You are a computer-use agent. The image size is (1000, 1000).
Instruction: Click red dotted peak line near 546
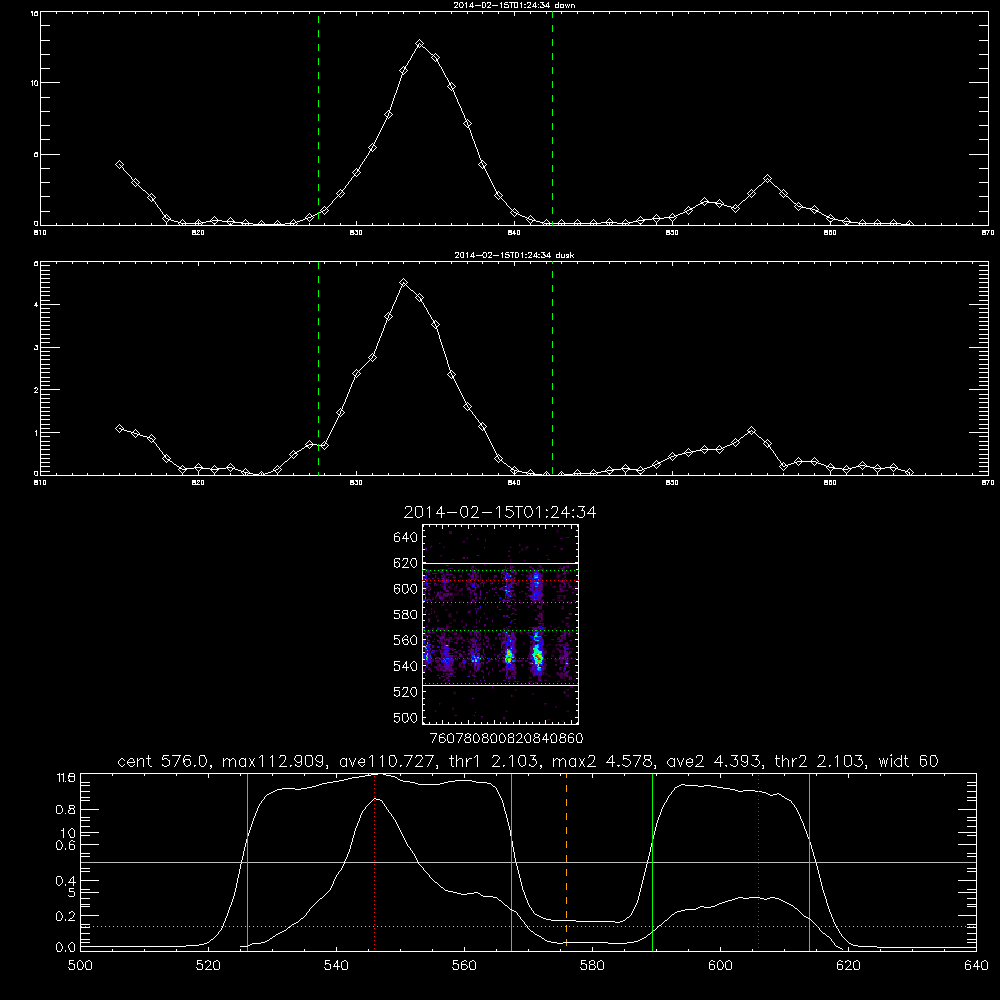pos(374,861)
